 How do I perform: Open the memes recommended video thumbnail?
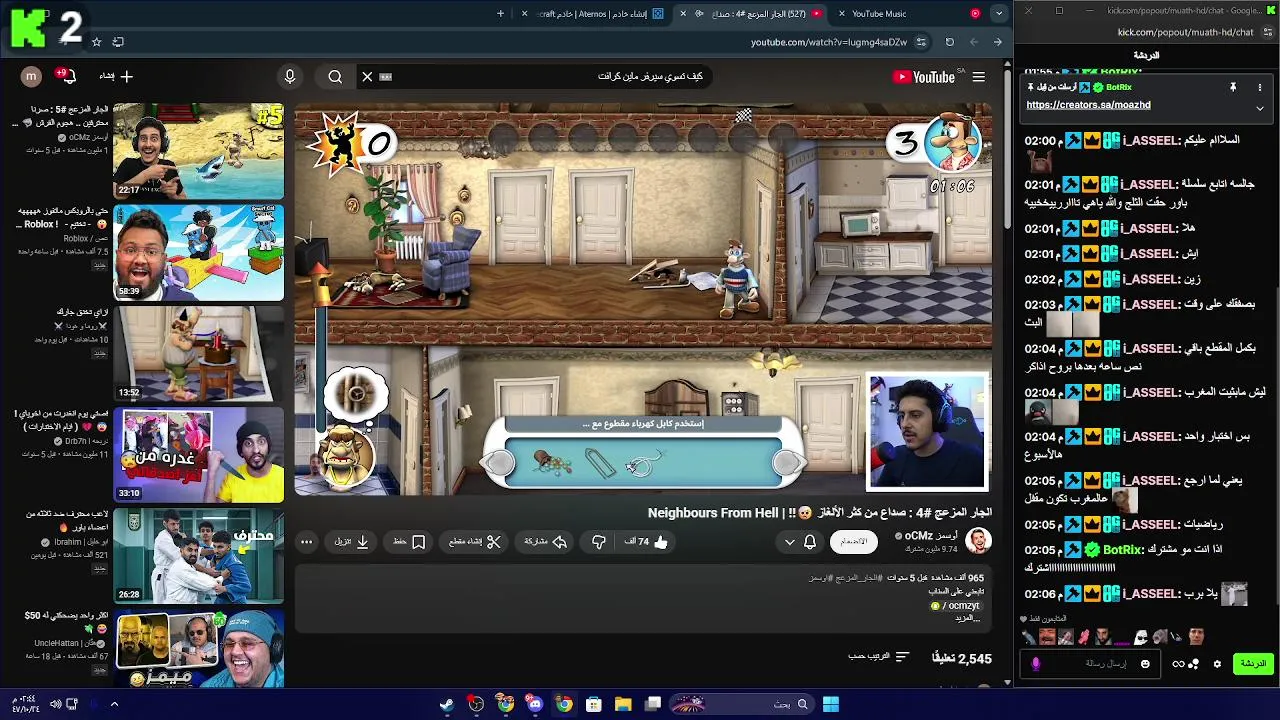pyautogui.click(x=198, y=648)
